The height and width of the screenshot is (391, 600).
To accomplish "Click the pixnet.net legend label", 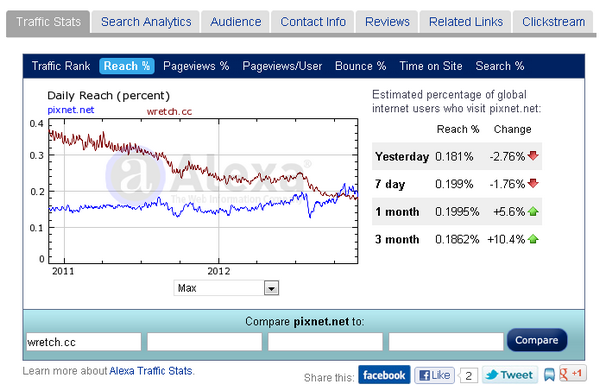I will [71, 110].
